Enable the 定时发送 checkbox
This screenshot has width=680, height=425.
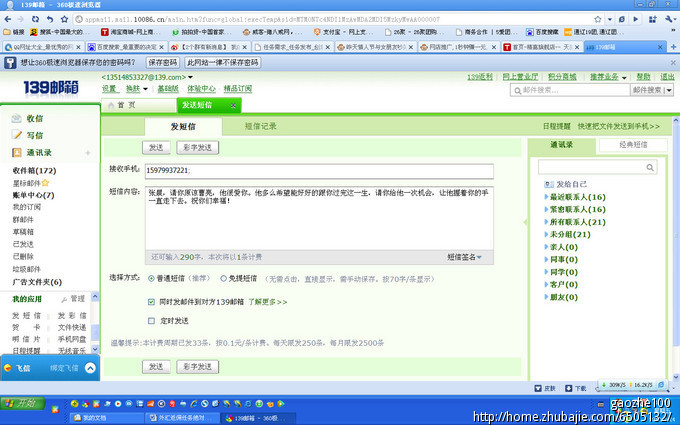151,321
